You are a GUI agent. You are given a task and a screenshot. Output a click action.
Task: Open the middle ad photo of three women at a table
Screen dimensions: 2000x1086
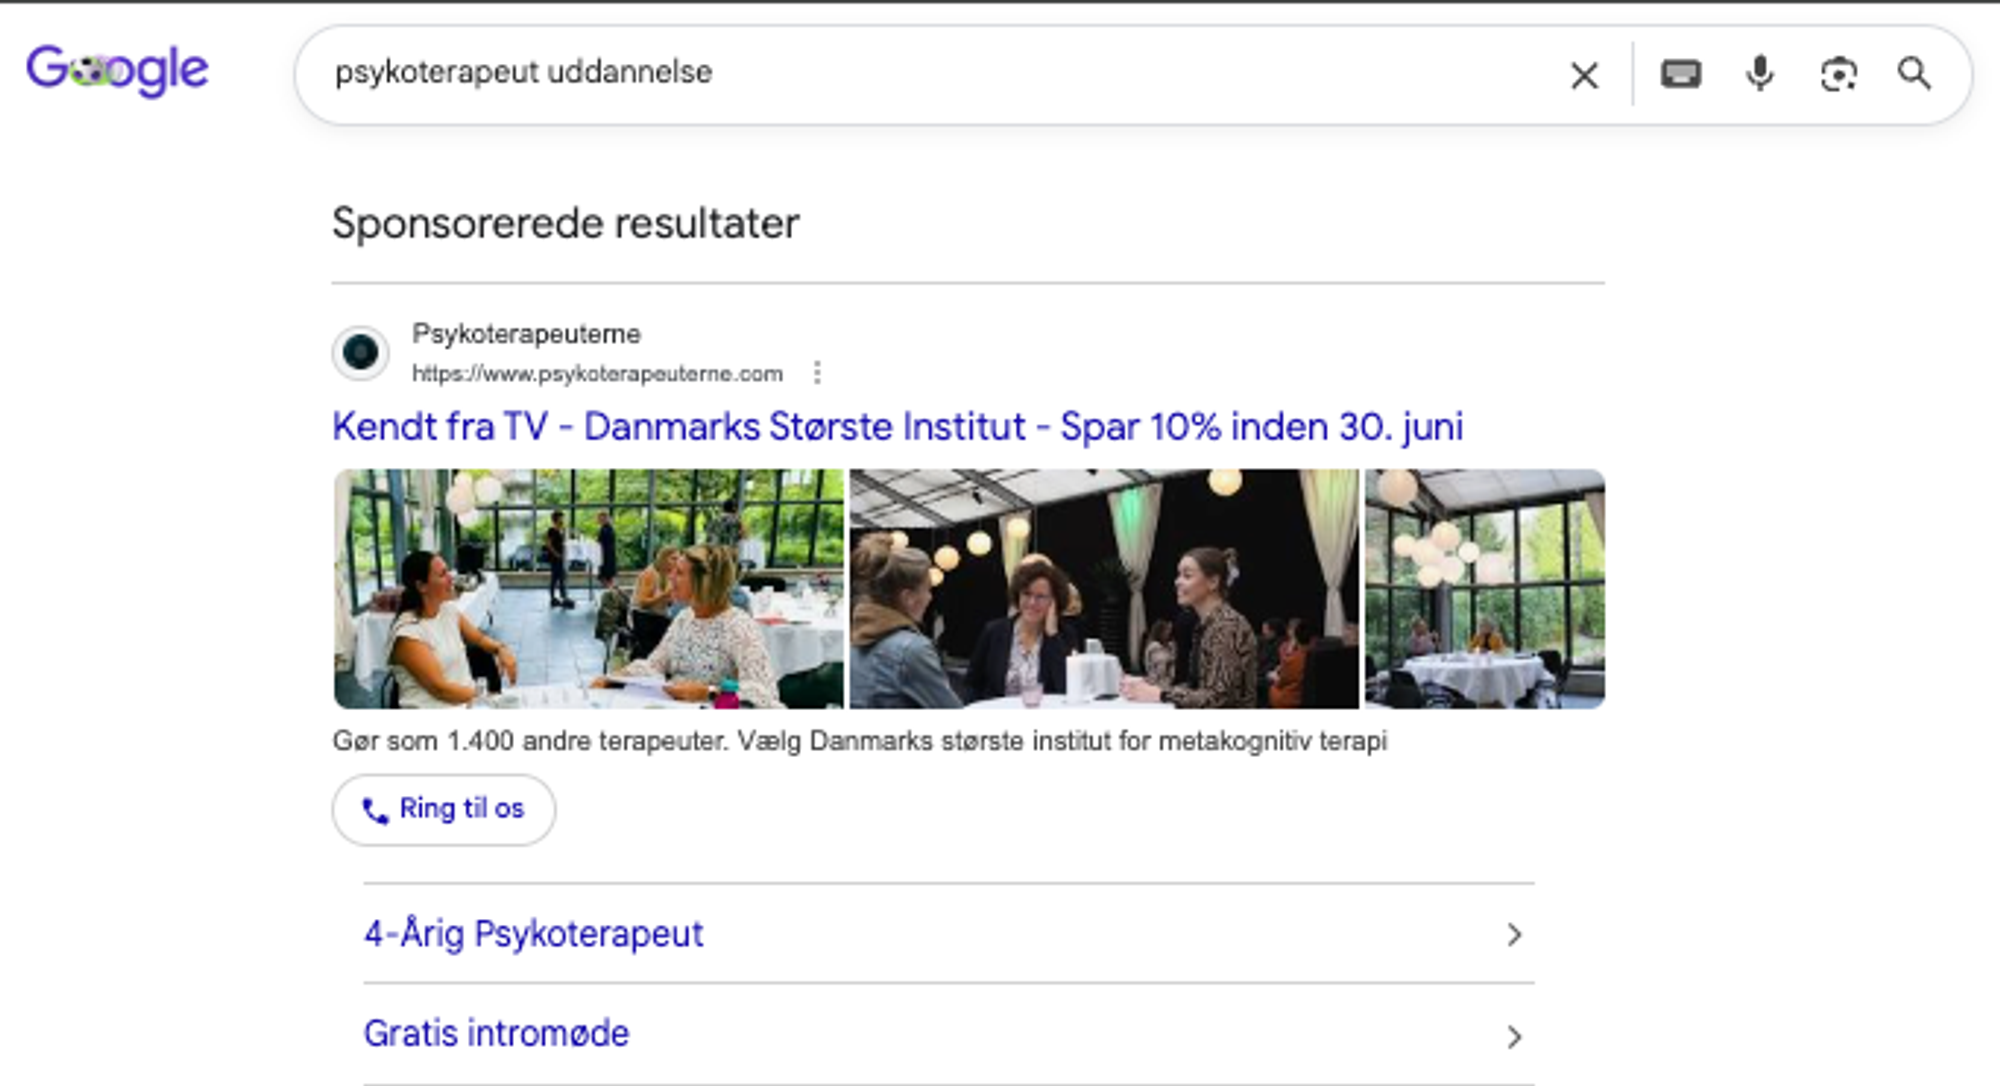(1104, 589)
